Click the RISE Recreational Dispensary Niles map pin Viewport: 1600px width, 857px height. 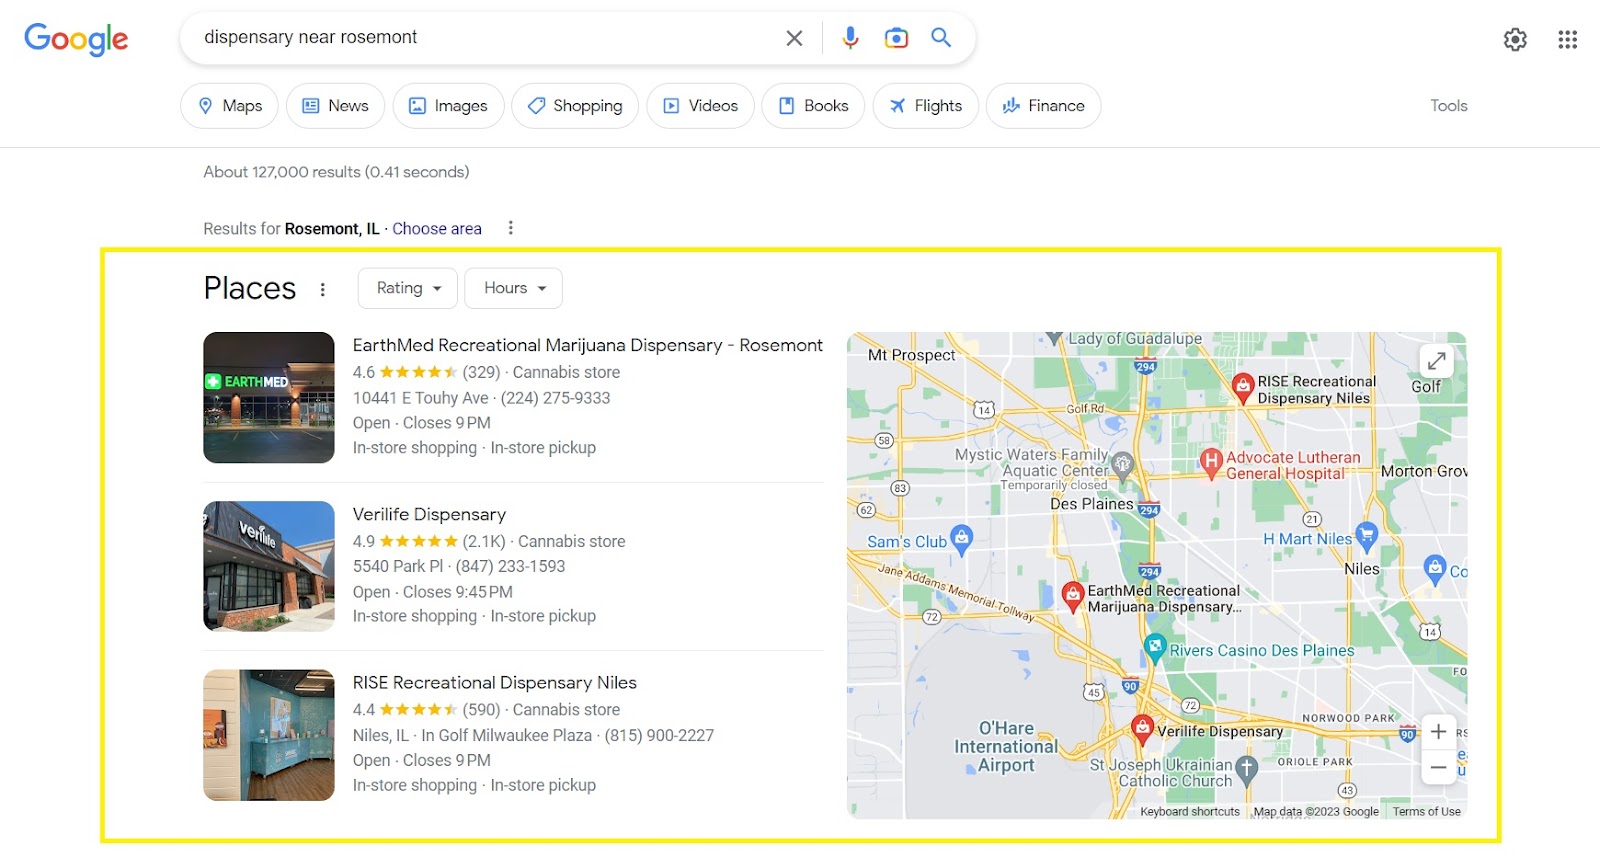1243,387
